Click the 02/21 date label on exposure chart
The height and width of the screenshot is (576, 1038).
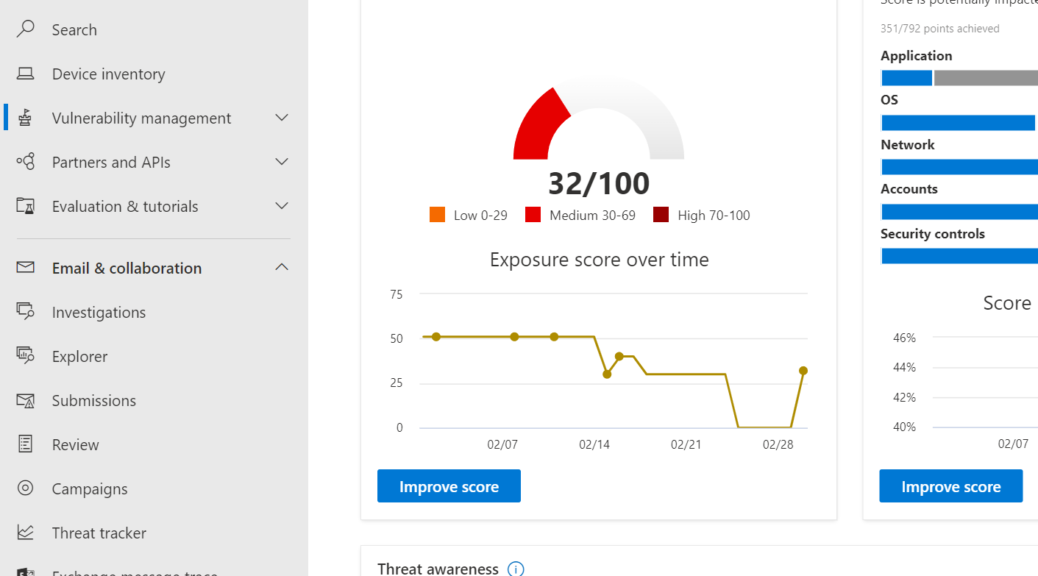coord(686,444)
